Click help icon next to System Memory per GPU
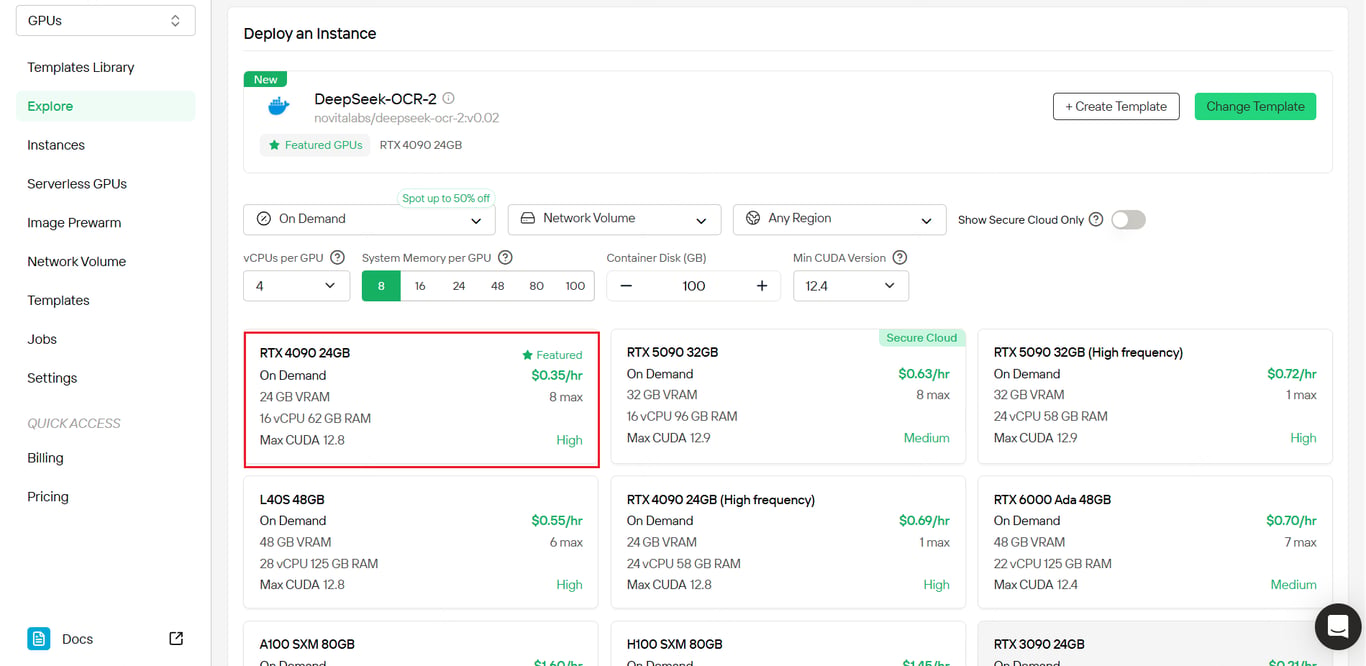This screenshot has height=666, width=1366. point(505,257)
